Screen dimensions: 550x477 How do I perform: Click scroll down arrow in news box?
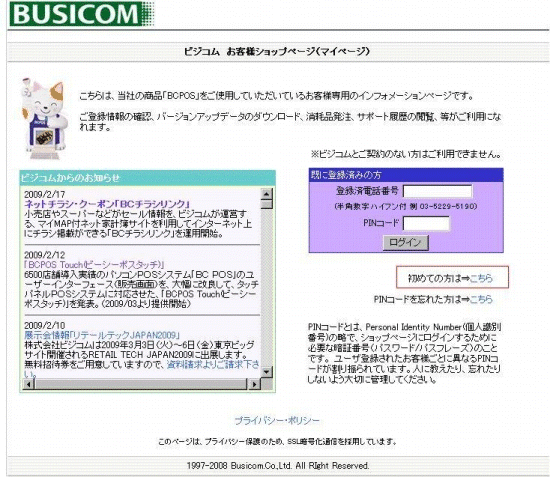click(267, 372)
